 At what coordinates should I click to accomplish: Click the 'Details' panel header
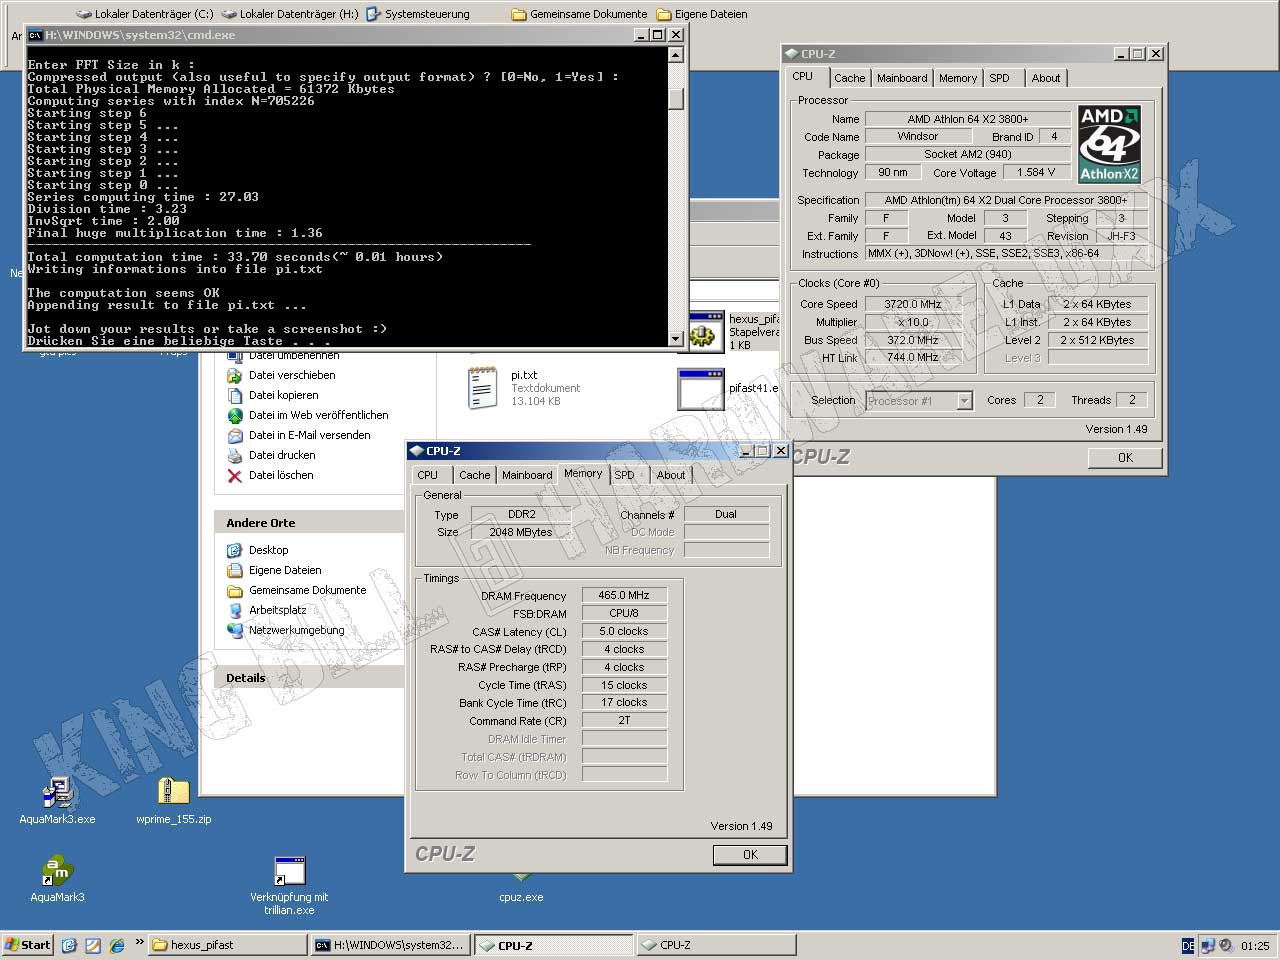pyautogui.click(x=308, y=677)
